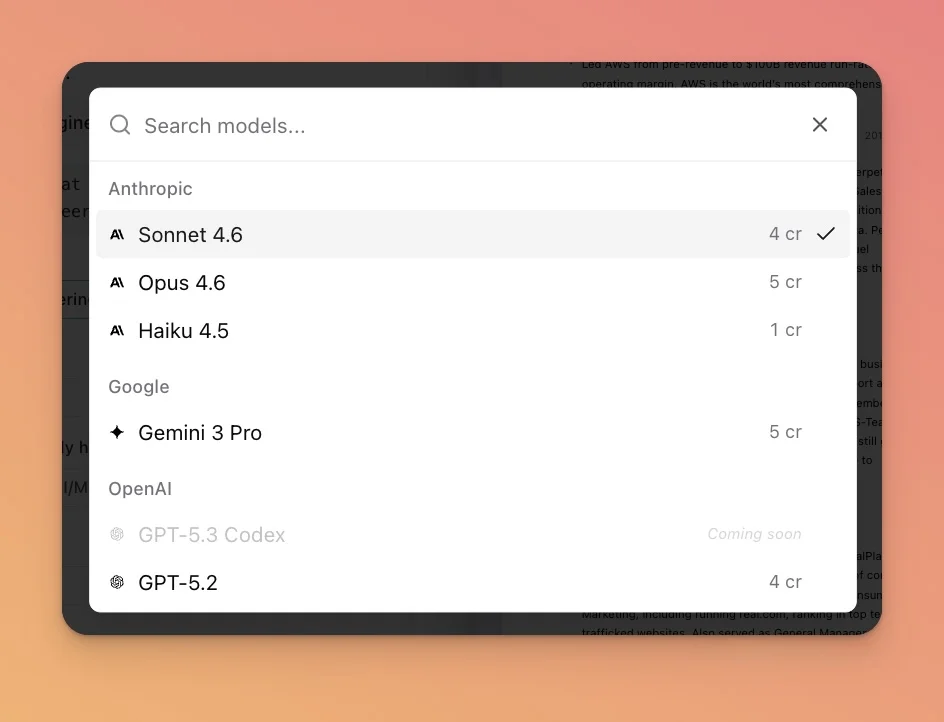Screen dimensions: 944x722
Task: Click the magnifier search icon
Action: point(120,125)
